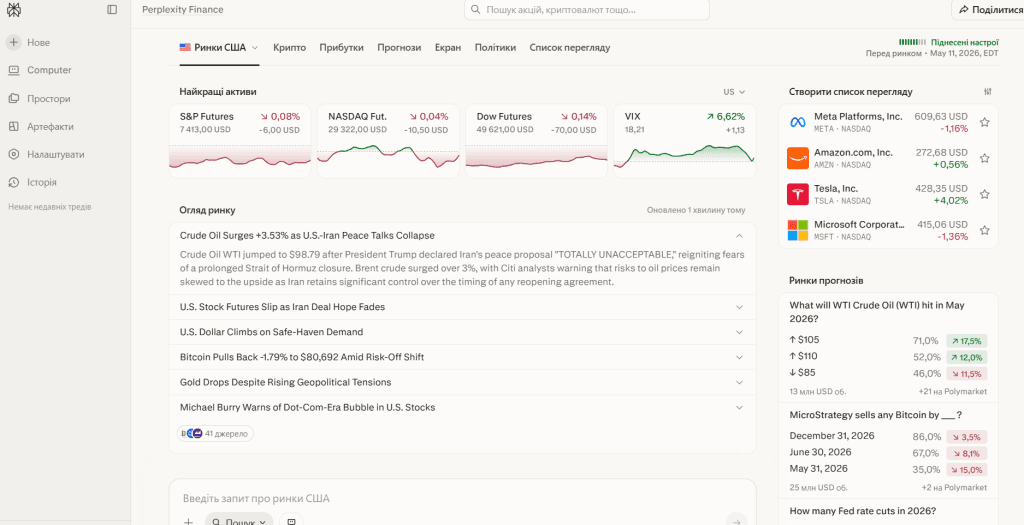Open the Ринки США market dropdown
This screenshot has width=1024, height=525.
click(219, 48)
